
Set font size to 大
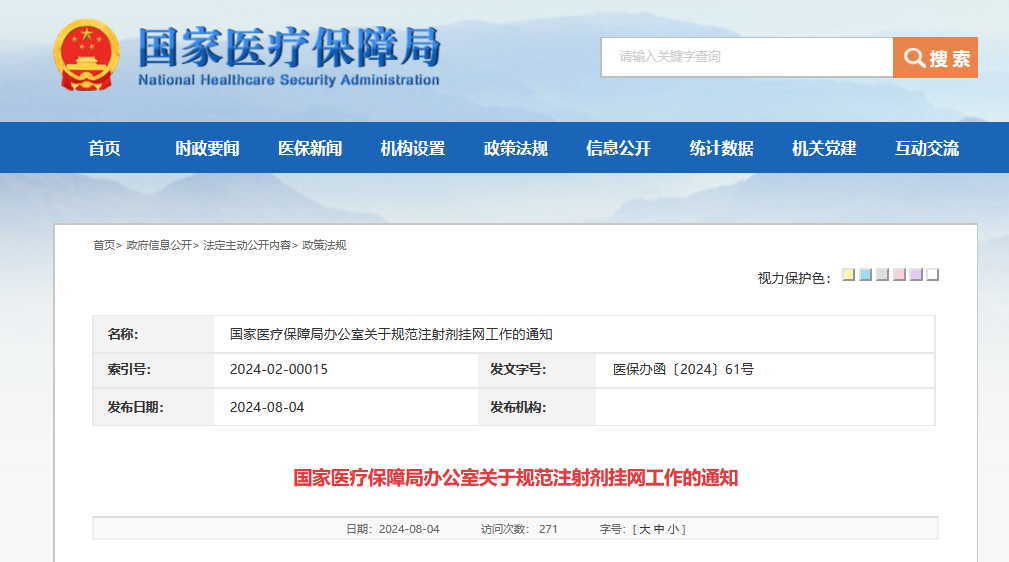pos(645,529)
